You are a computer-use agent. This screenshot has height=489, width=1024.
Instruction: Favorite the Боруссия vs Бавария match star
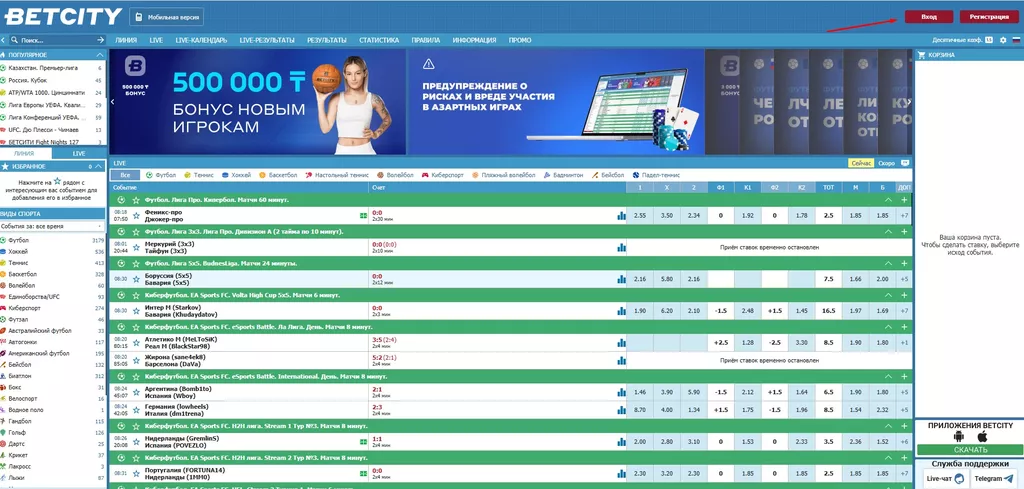click(x=136, y=279)
